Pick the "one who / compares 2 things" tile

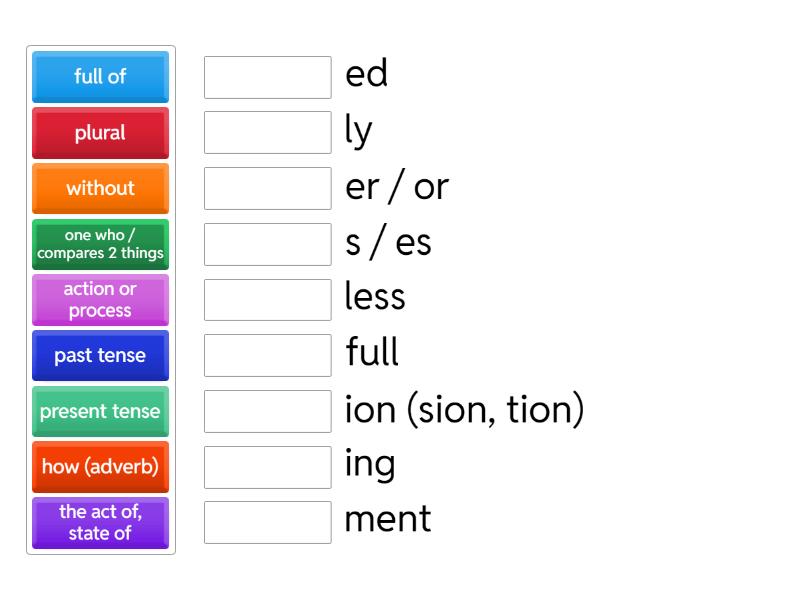(100, 244)
